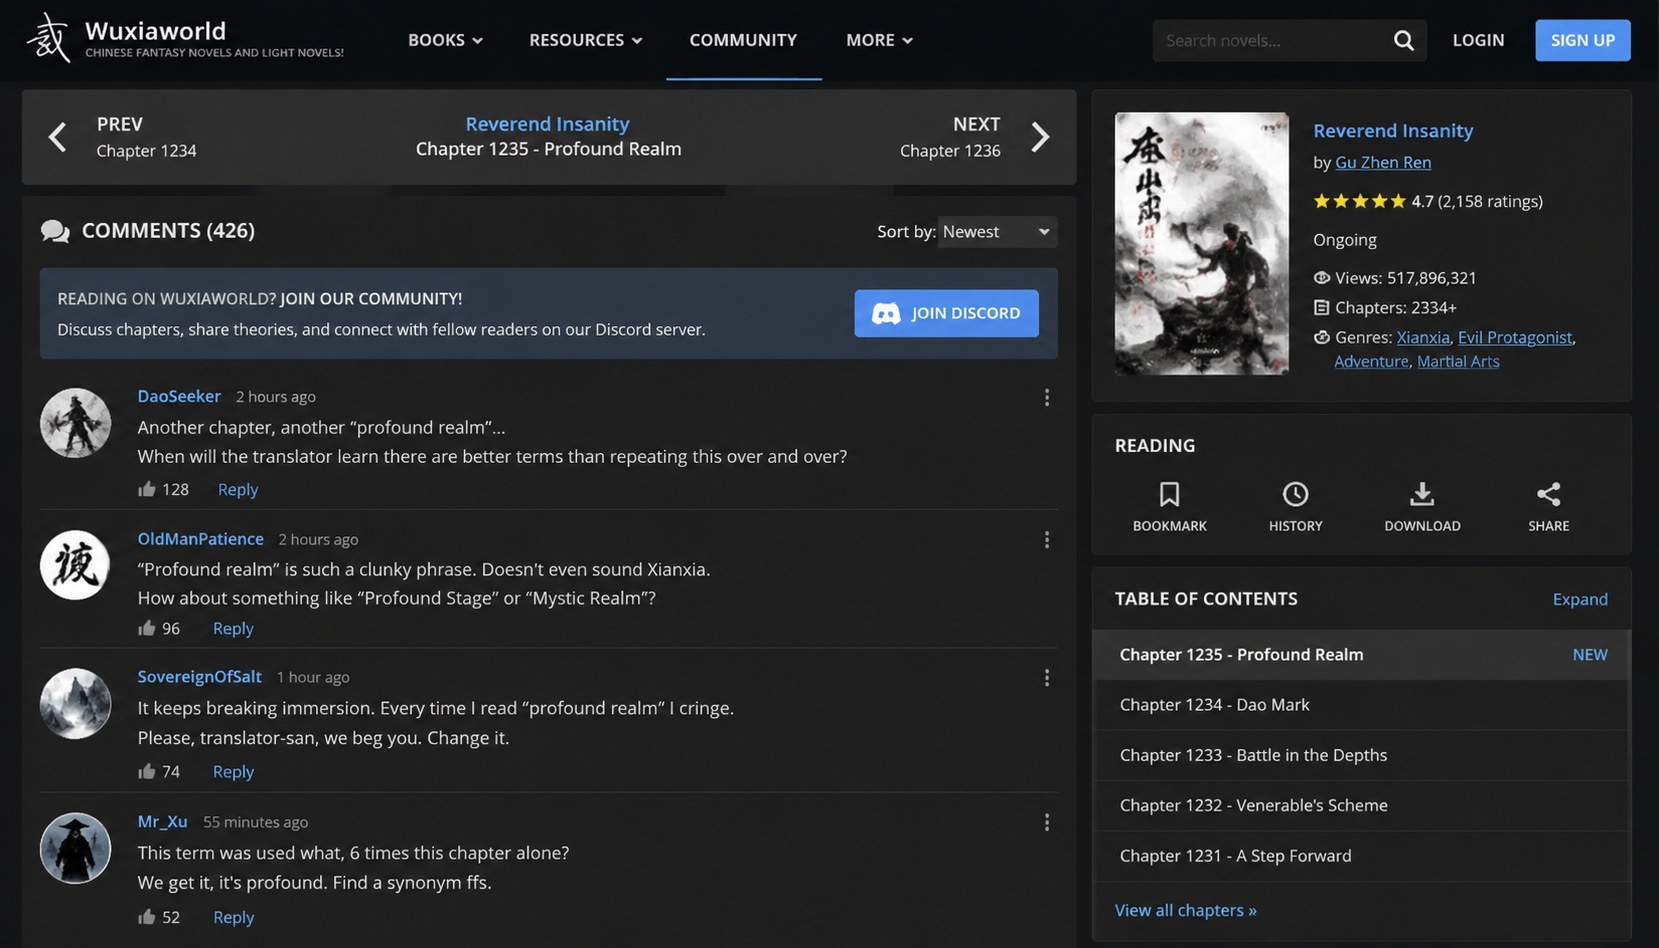
Task: Click the Evil Protagonist genre link
Action: click(1515, 337)
